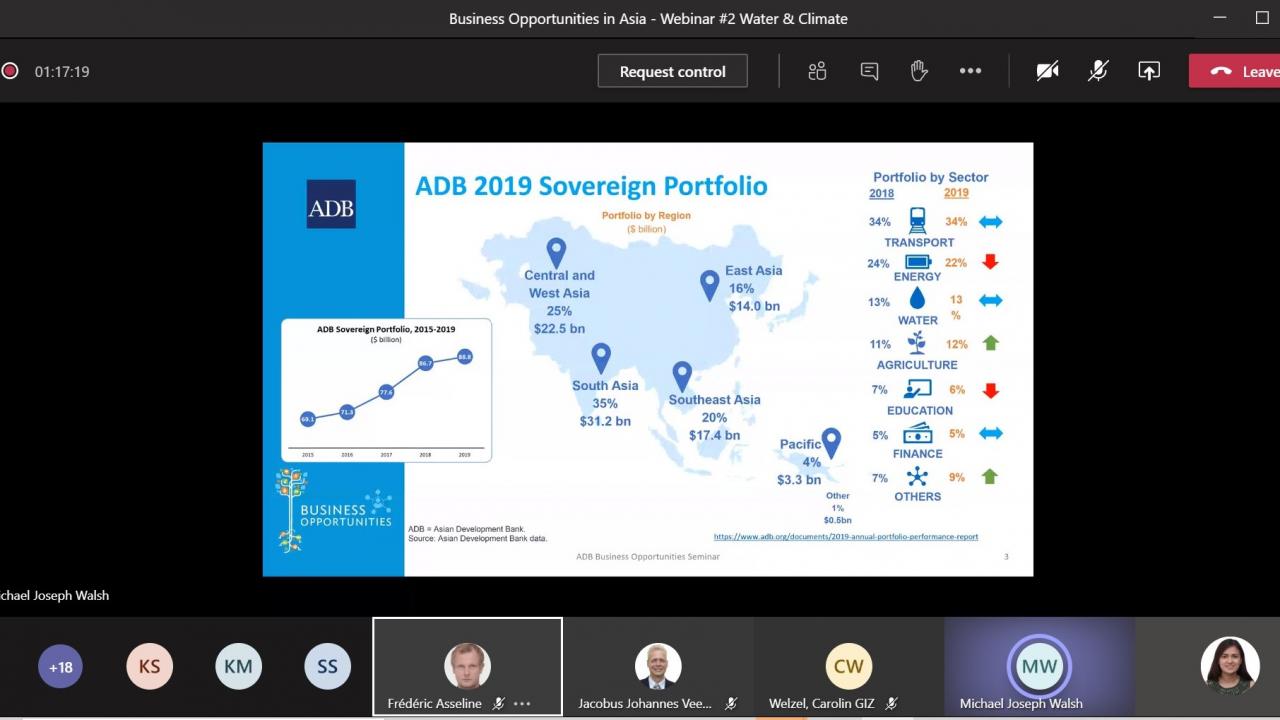
Task: Minimize the meeting window
Action: [x=1219, y=18]
